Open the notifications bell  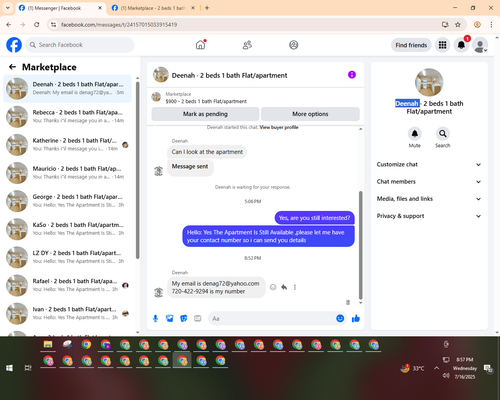461,45
